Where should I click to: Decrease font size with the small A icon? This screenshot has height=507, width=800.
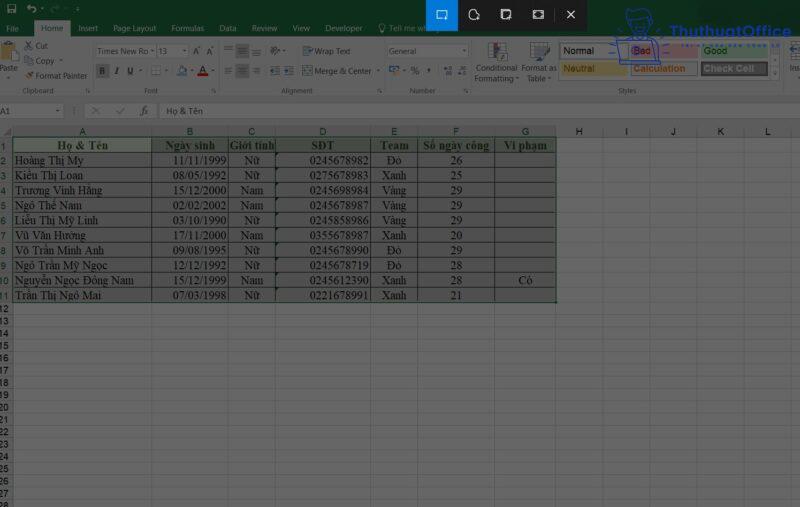click(210, 51)
